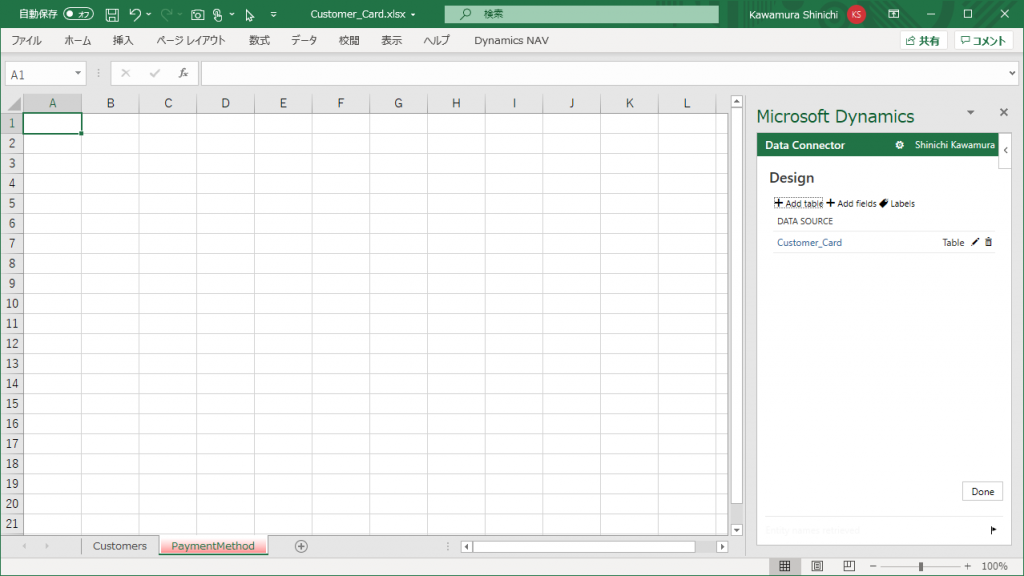Click the Add table button
The width and height of the screenshot is (1024, 576).
coord(798,203)
